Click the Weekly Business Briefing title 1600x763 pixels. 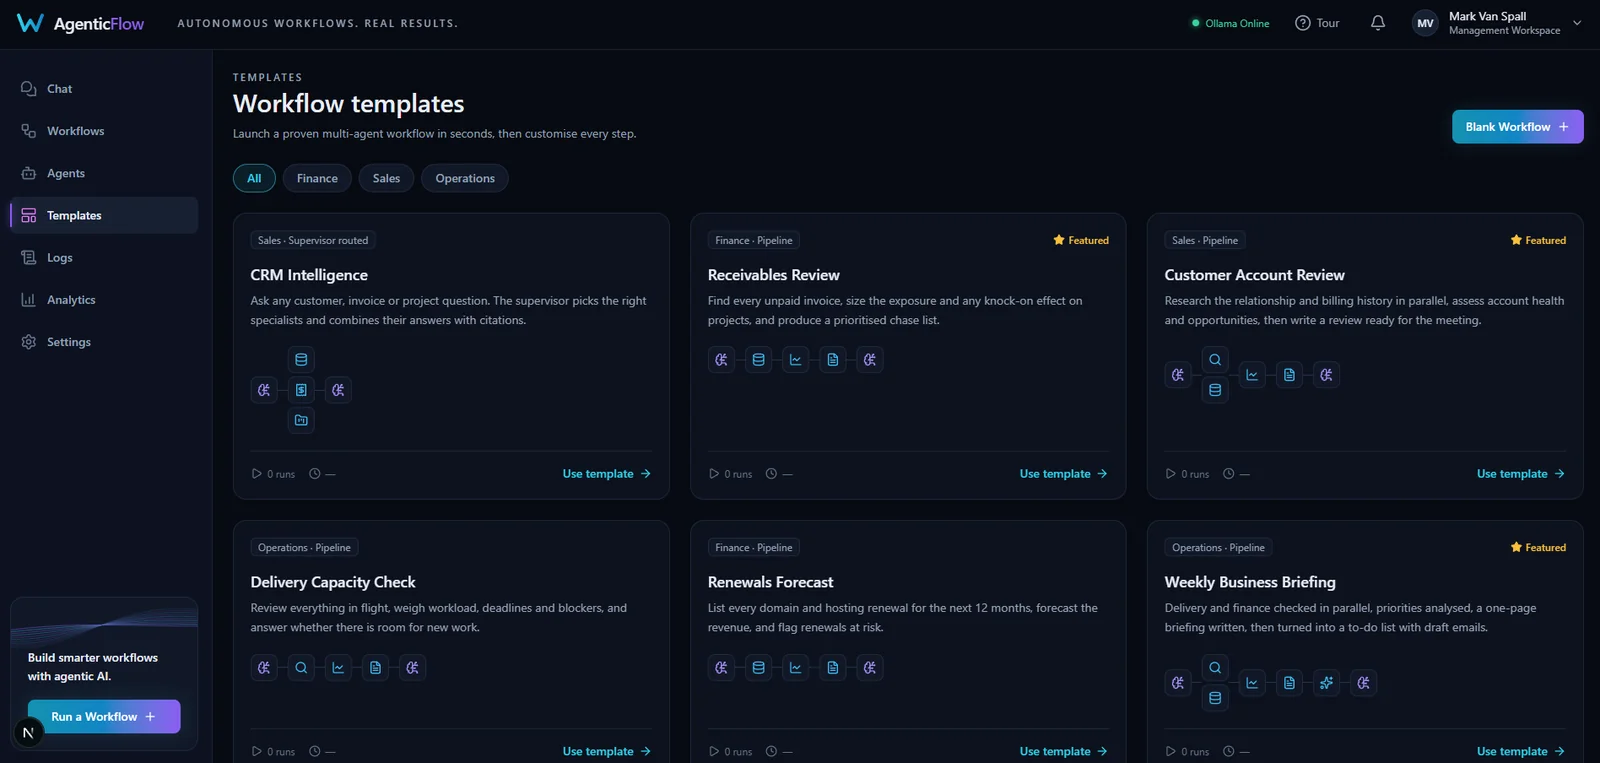pos(1250,582)
